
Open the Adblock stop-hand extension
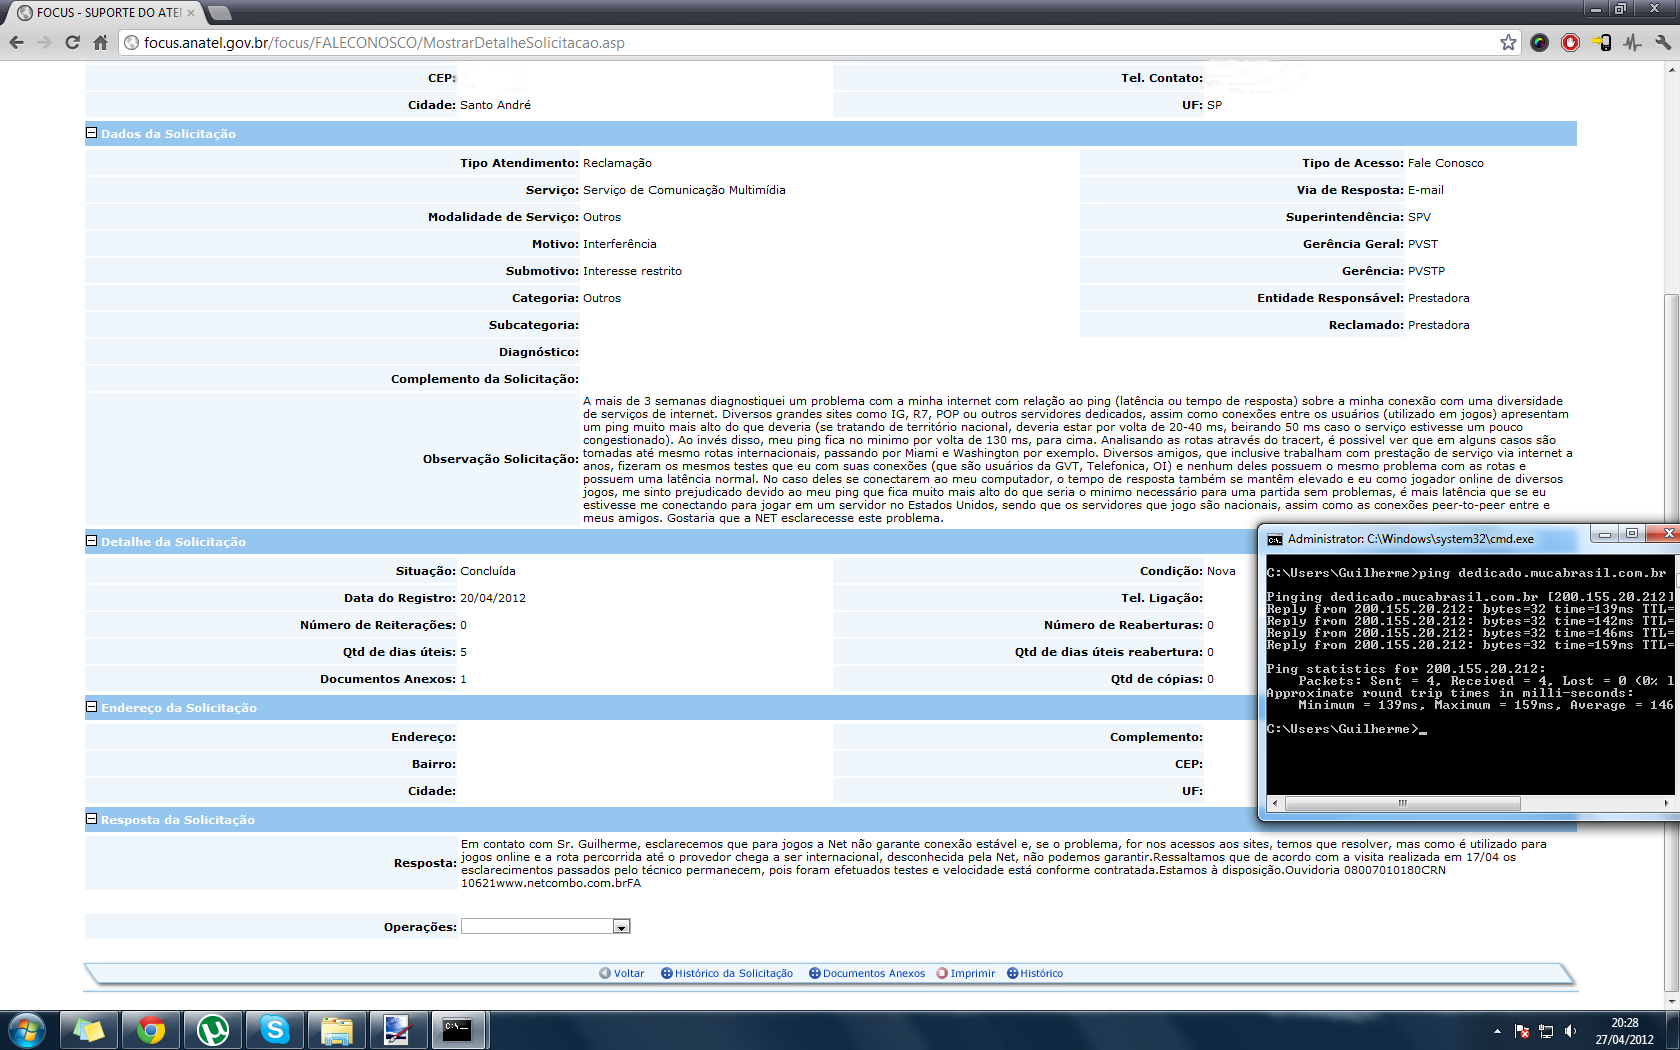click(x=1570, y=42)
